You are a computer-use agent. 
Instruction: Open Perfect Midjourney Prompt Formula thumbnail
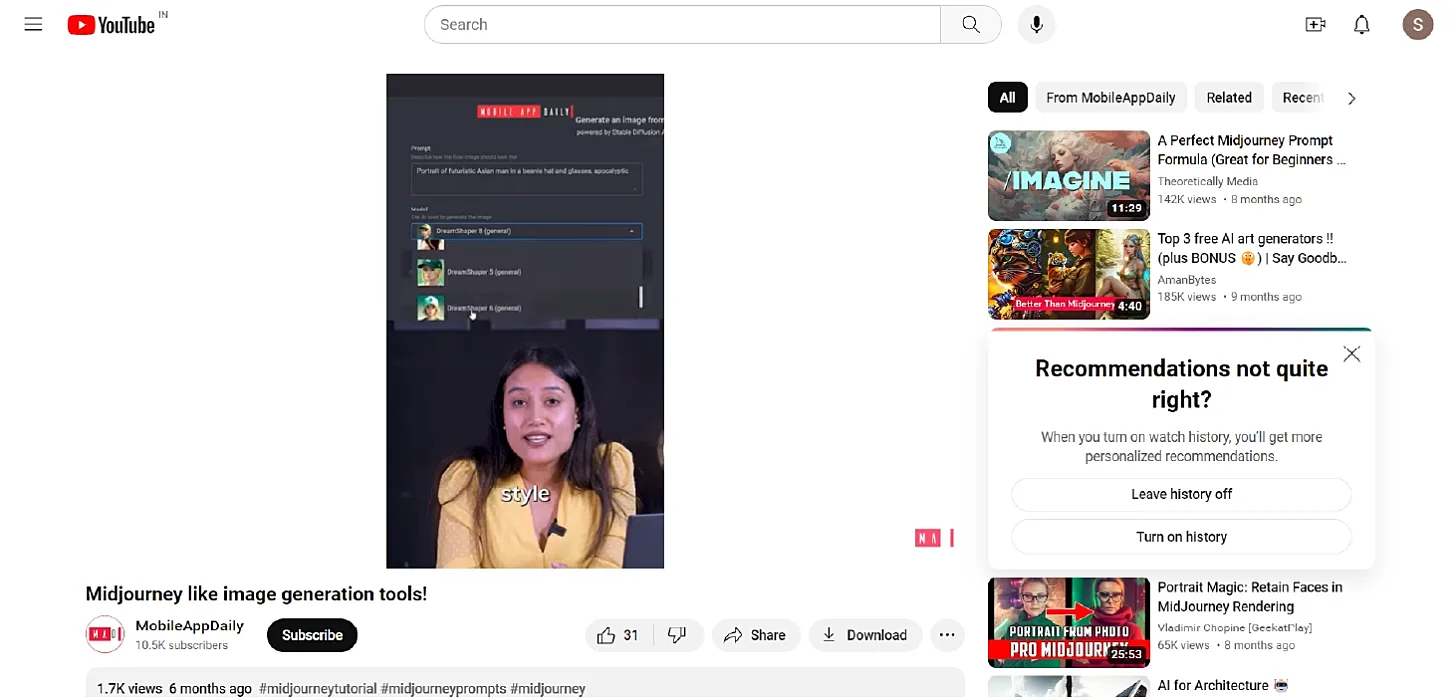point(1069,176)
